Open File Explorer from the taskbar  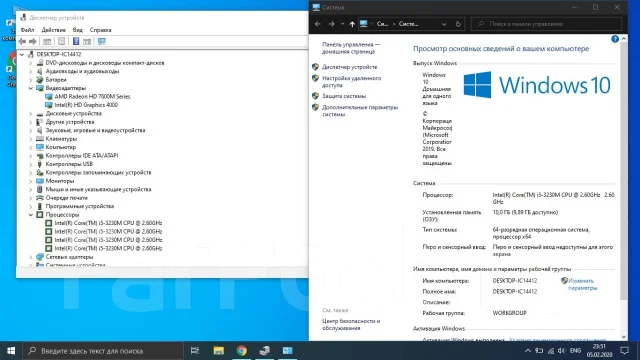[218, 351]
